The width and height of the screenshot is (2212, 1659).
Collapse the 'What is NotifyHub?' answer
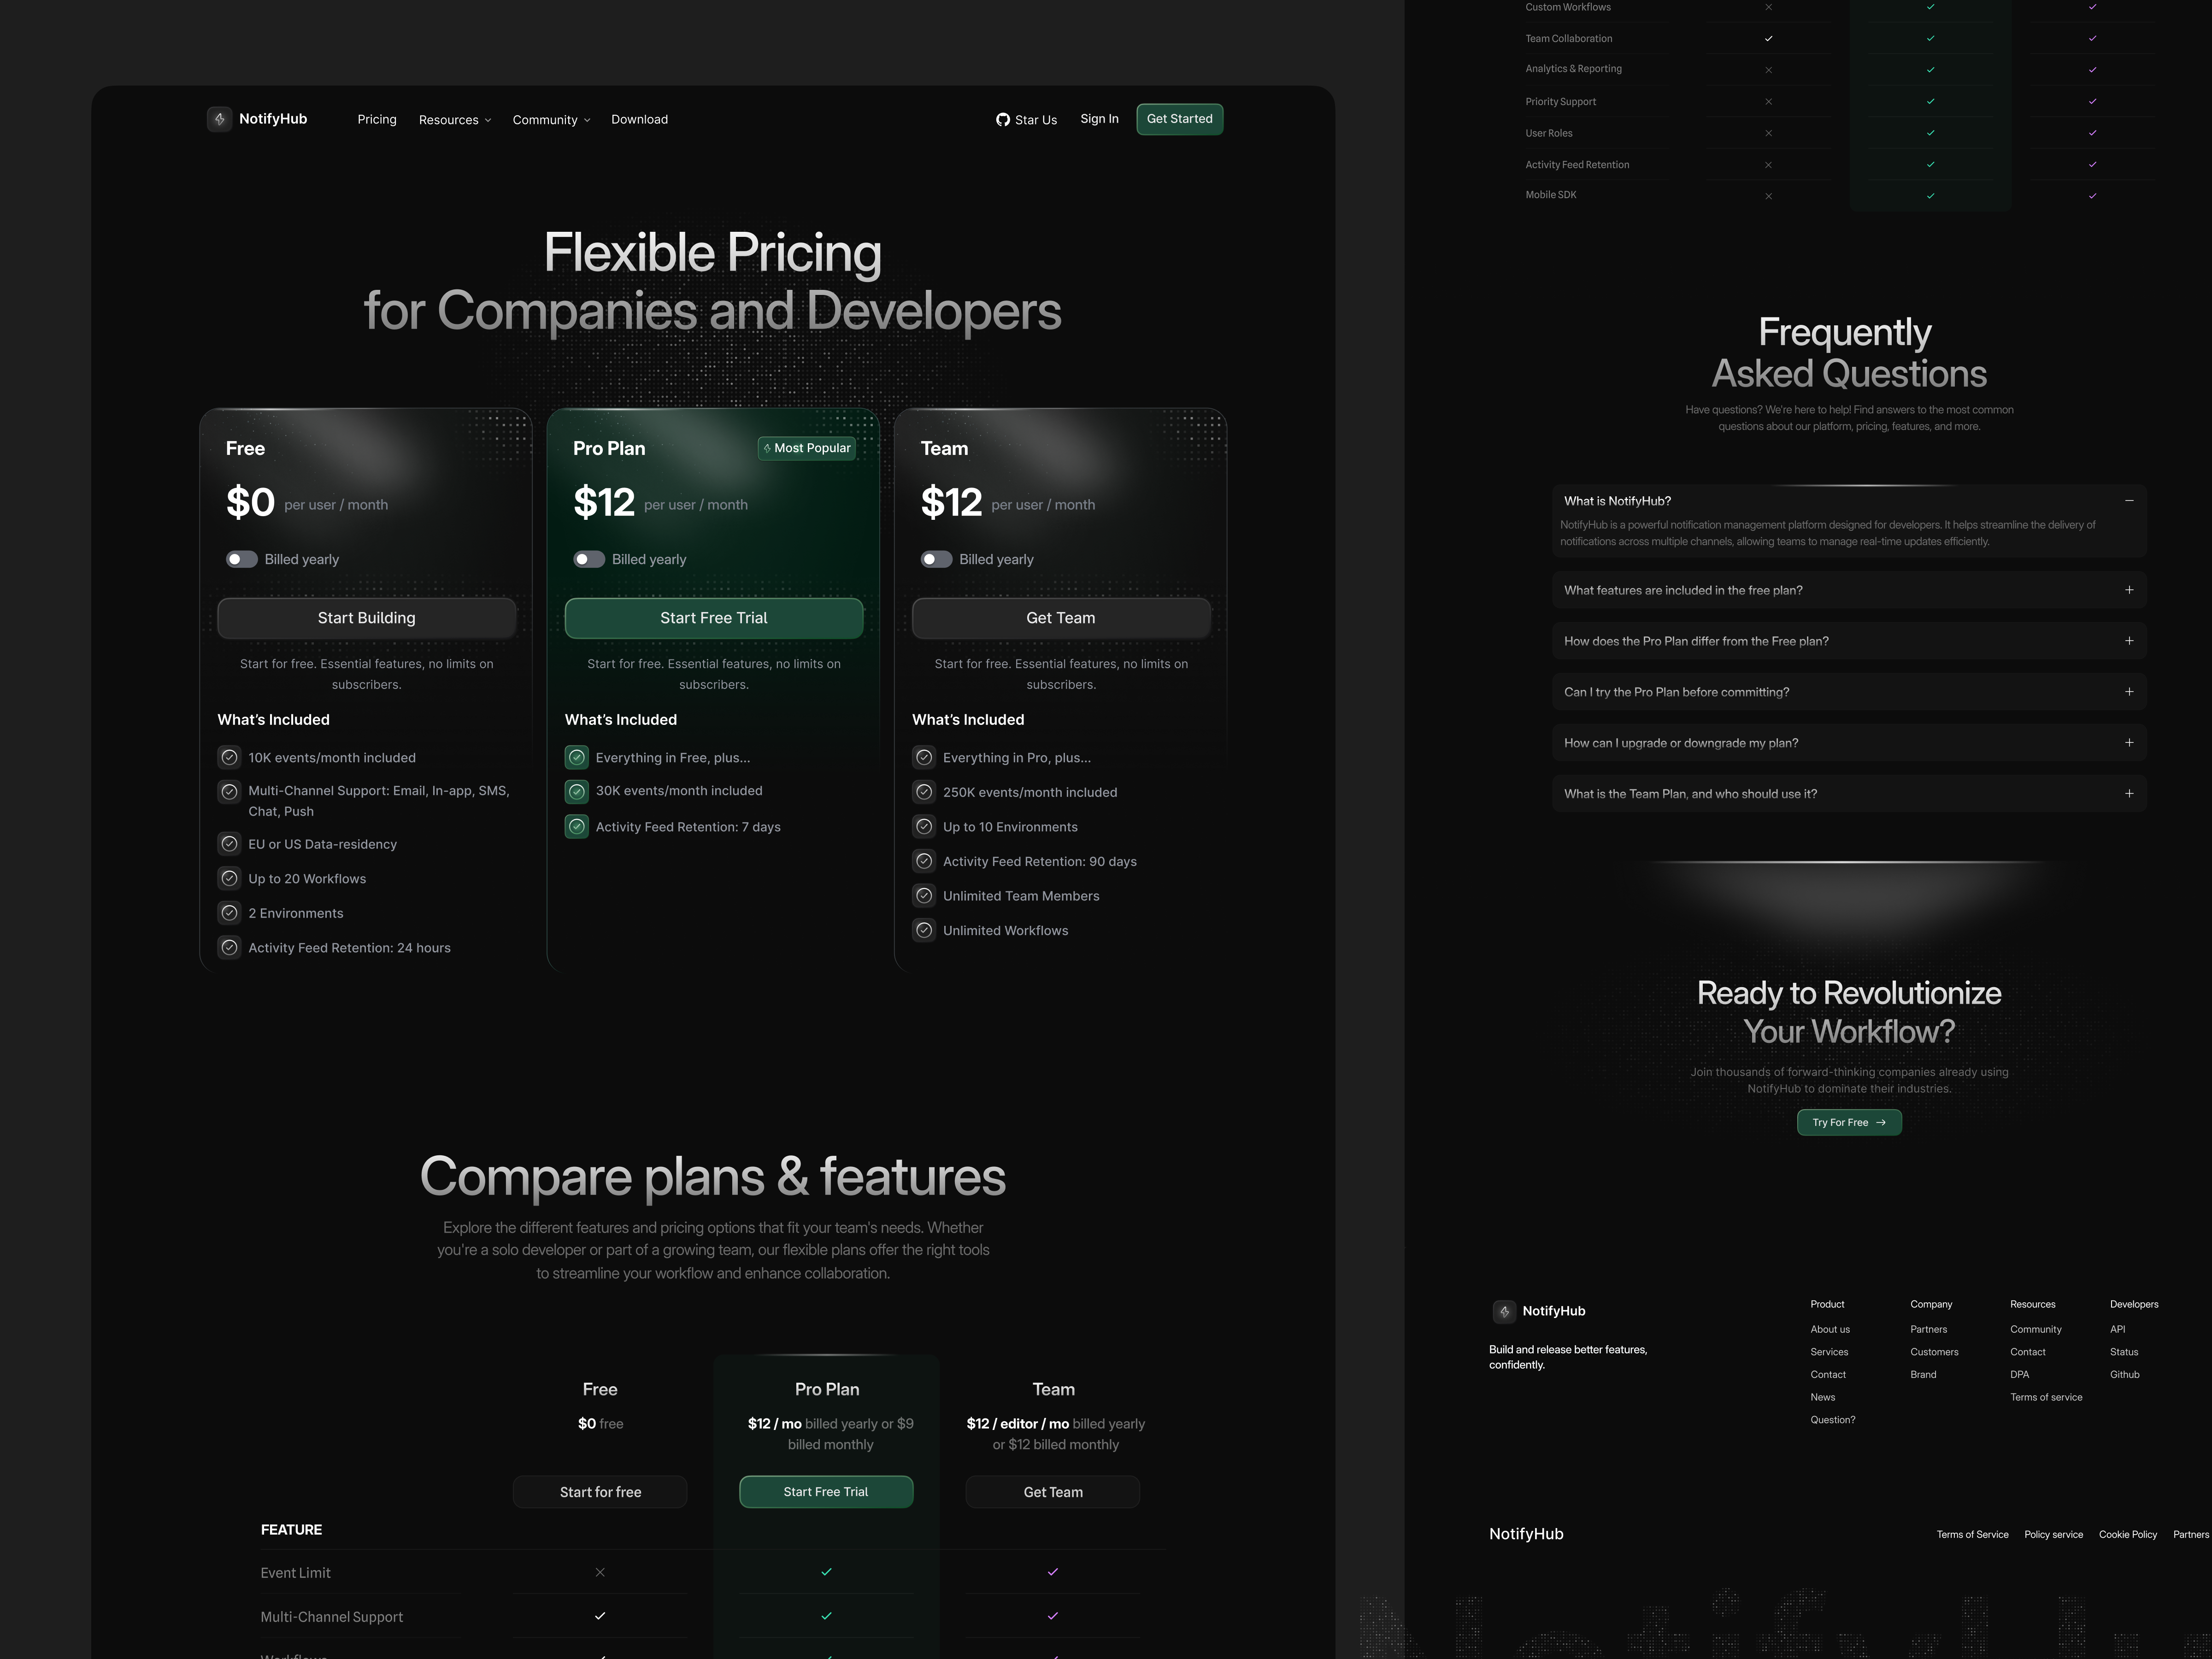(2129, 501)
